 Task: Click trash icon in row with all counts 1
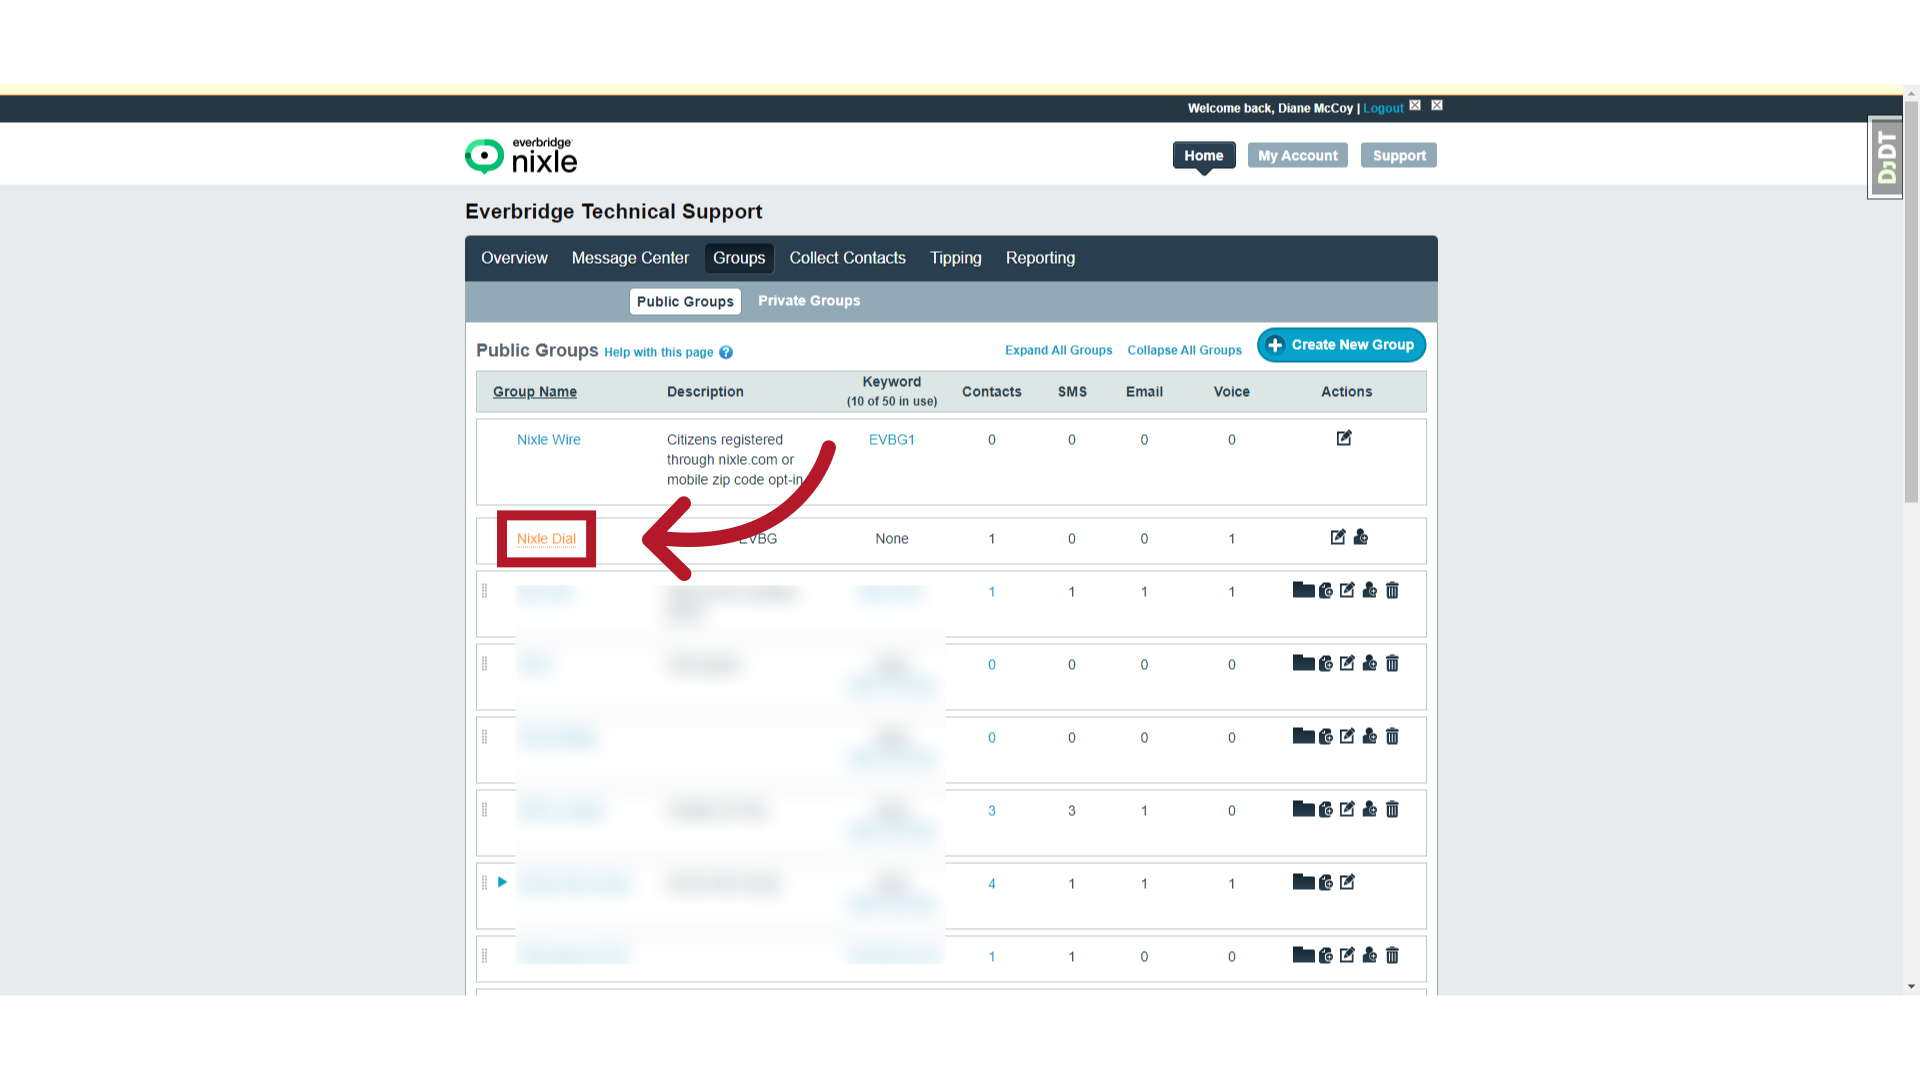[x=1392, y=590]
